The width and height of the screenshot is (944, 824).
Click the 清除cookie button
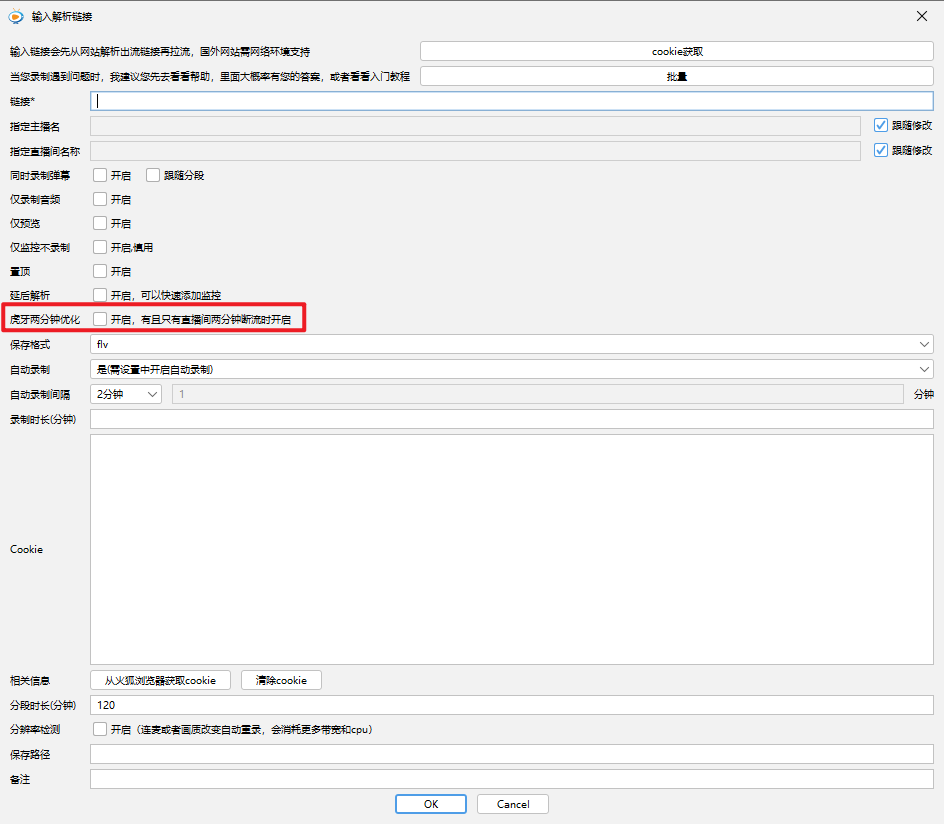point(281,679)
